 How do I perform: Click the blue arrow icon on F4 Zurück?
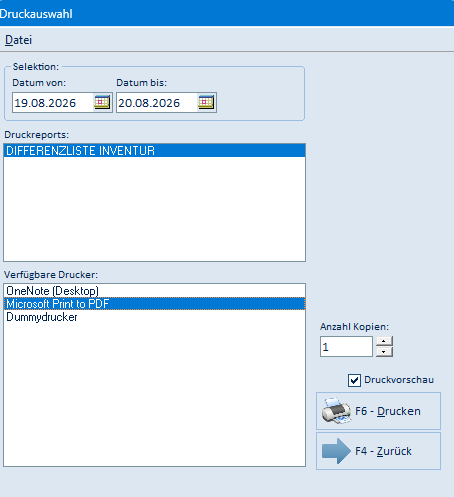(336, 451)
